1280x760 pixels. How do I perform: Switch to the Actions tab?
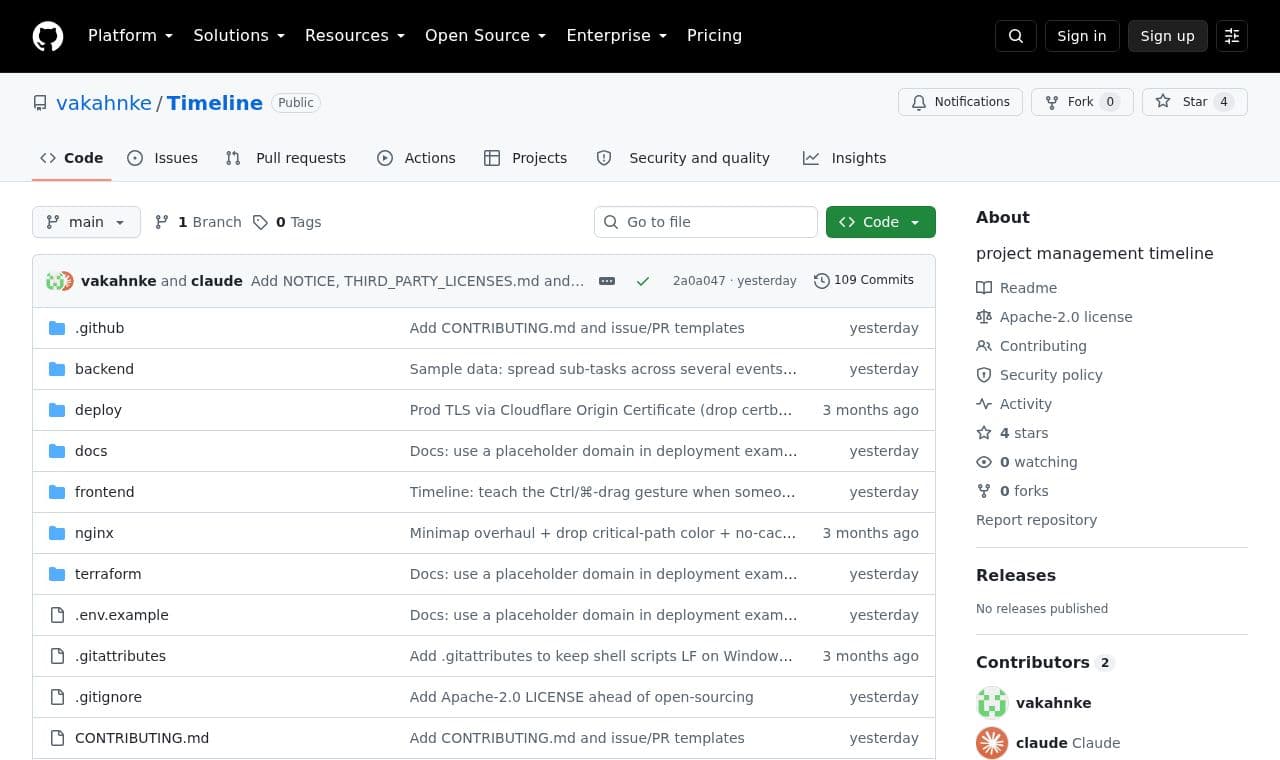tap(416, 158)
